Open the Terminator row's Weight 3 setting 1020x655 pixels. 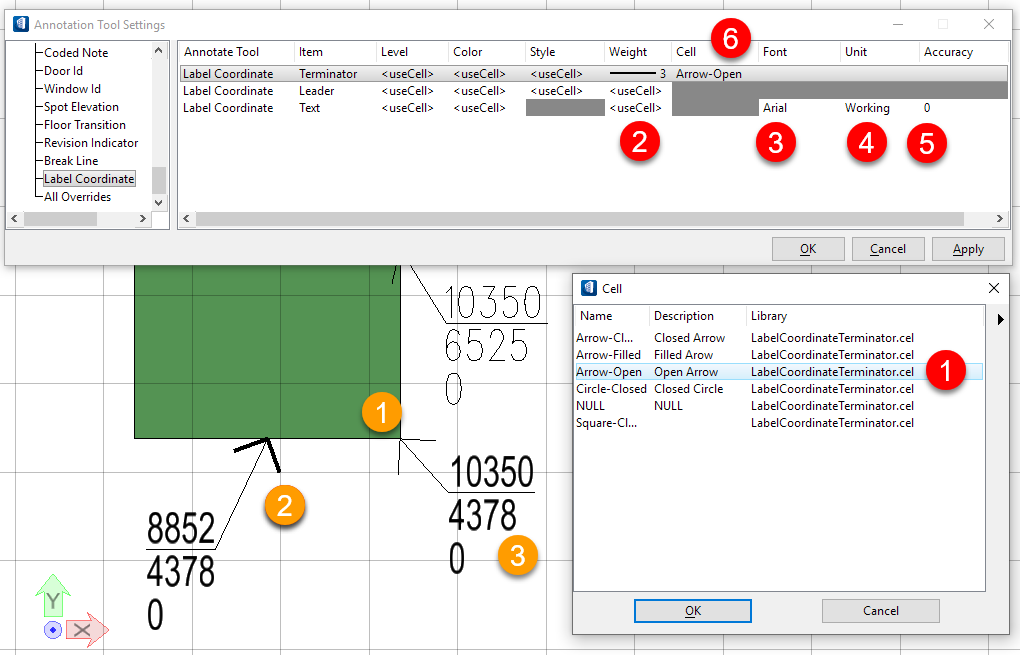[638, 74]
